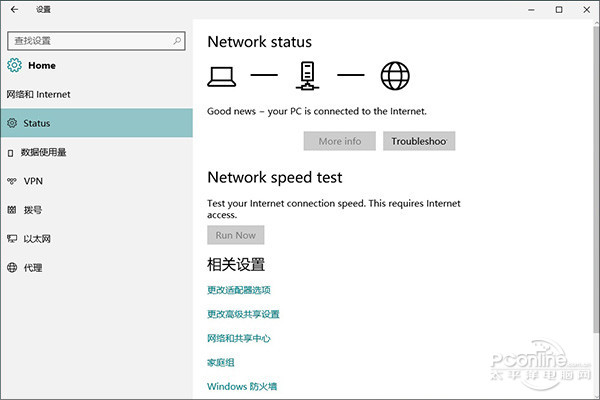Click the 代理 proxy globe icon

coord(12,268)
